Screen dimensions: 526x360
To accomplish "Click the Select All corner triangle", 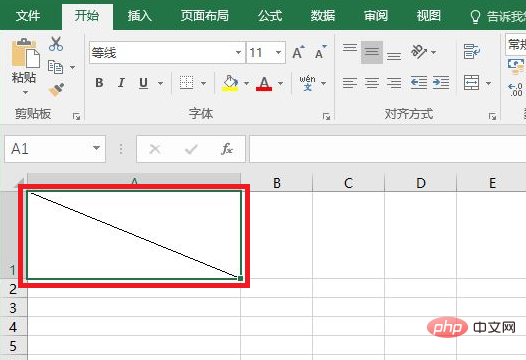I will click(19, 183).
